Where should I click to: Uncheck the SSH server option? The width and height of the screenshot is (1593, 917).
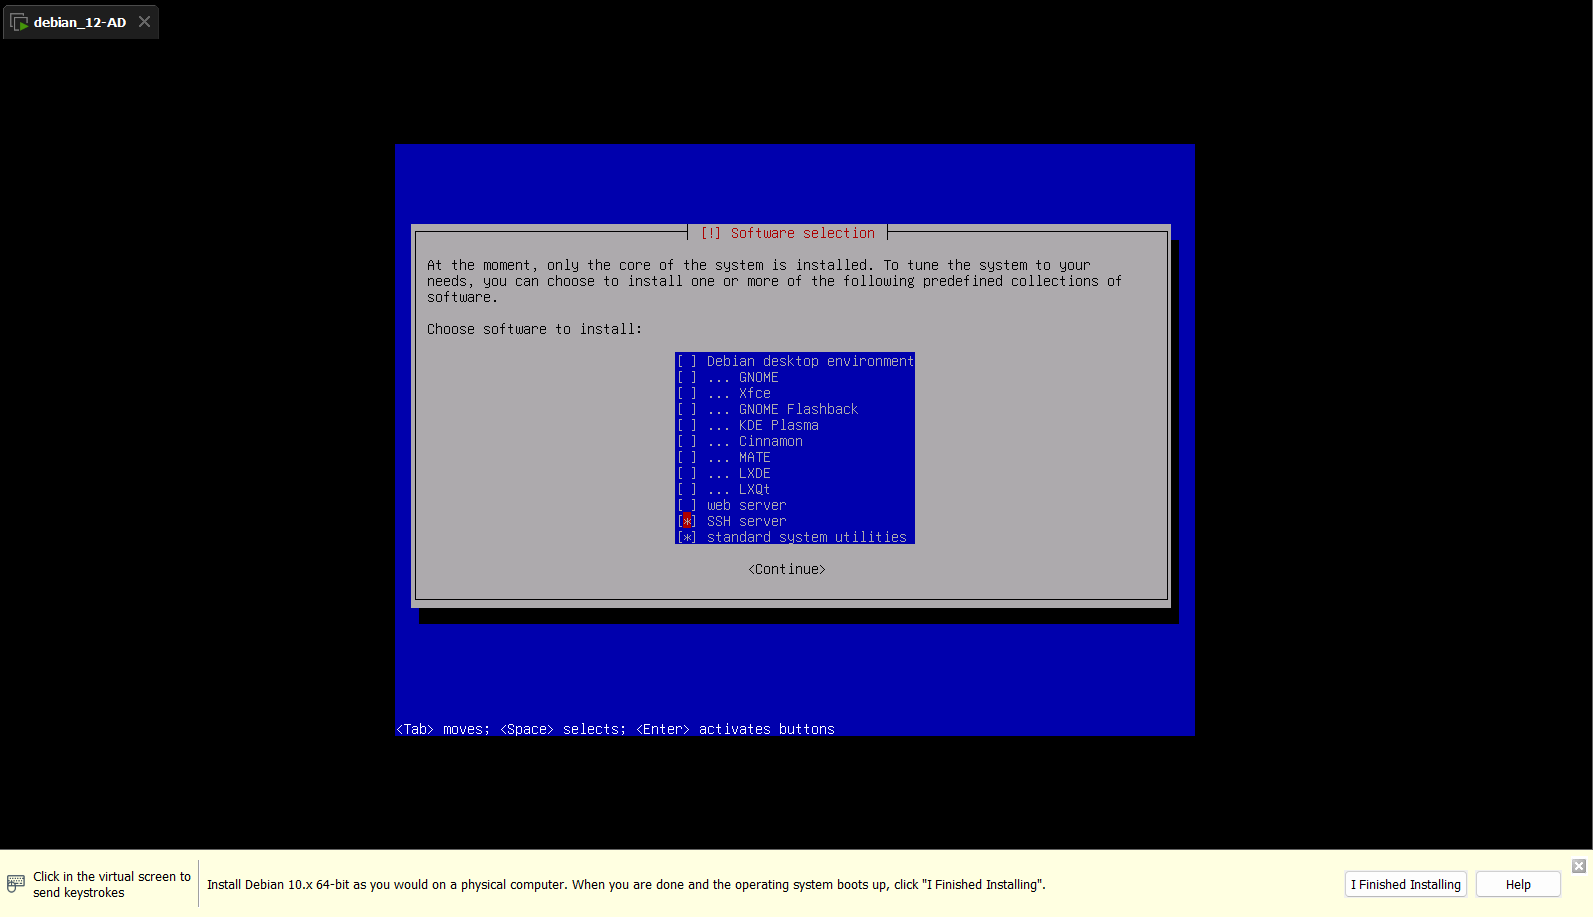pos(687,521)
